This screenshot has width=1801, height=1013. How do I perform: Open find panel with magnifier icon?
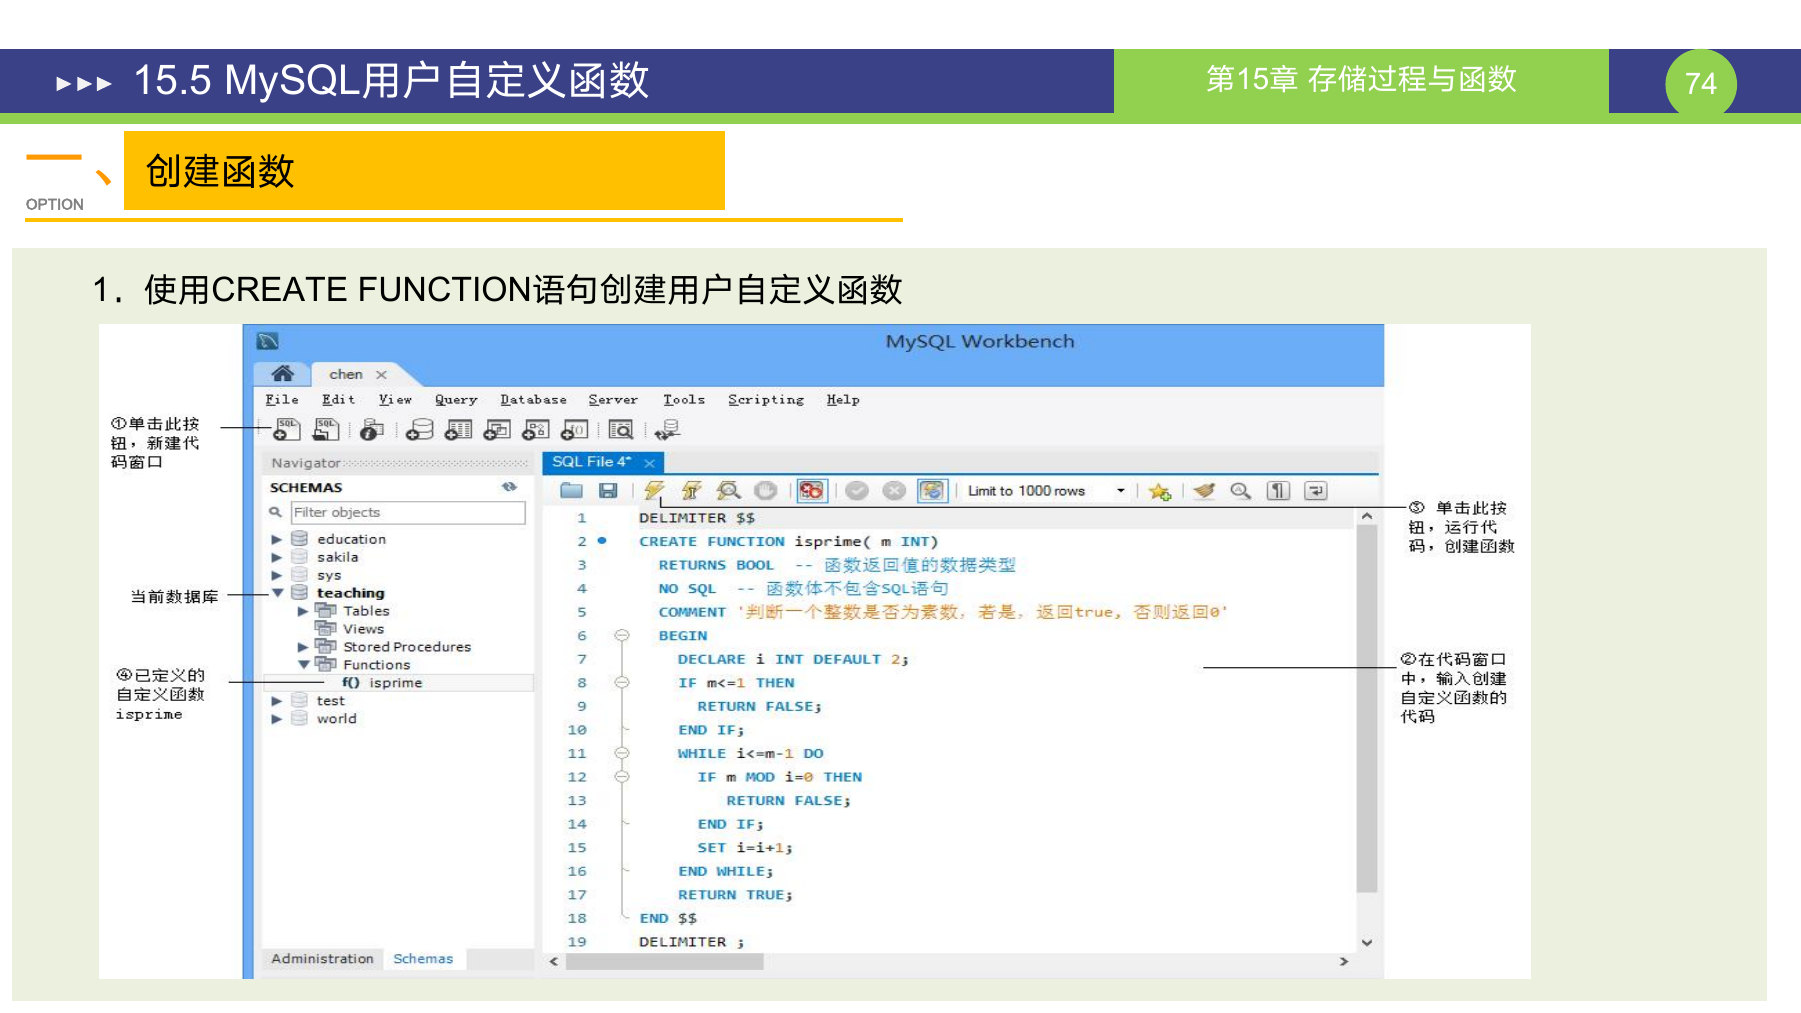pos(1241,491)
